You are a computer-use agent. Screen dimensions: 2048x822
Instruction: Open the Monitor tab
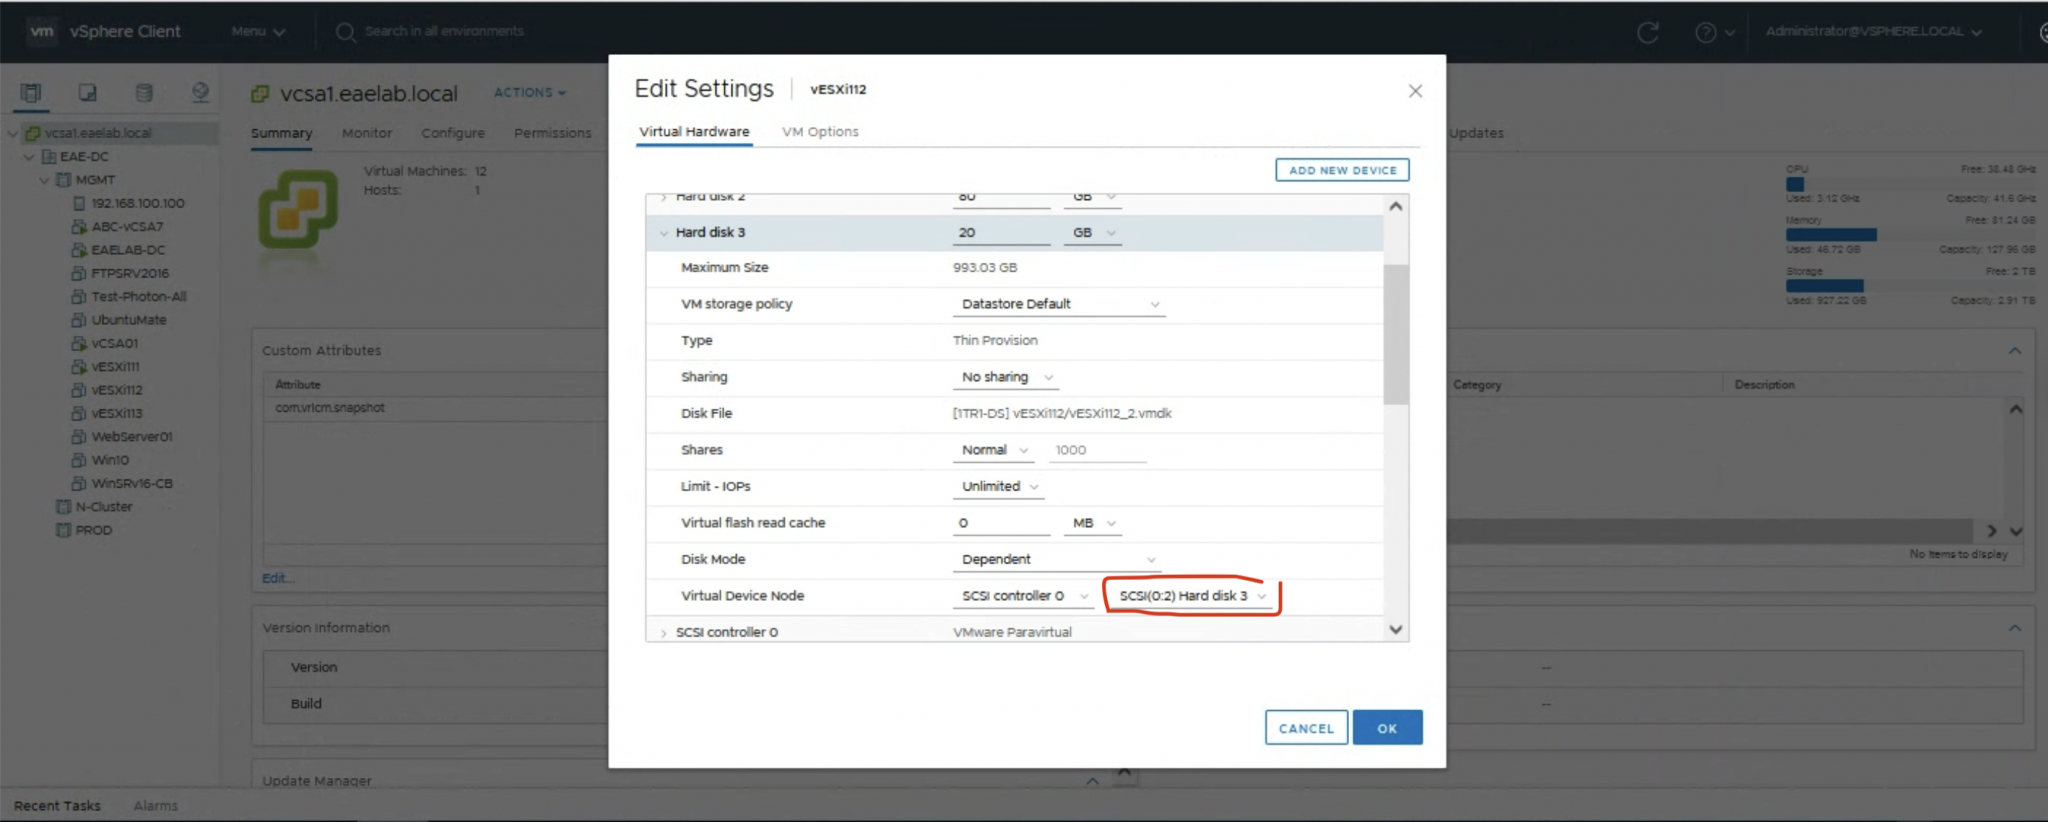366,133
